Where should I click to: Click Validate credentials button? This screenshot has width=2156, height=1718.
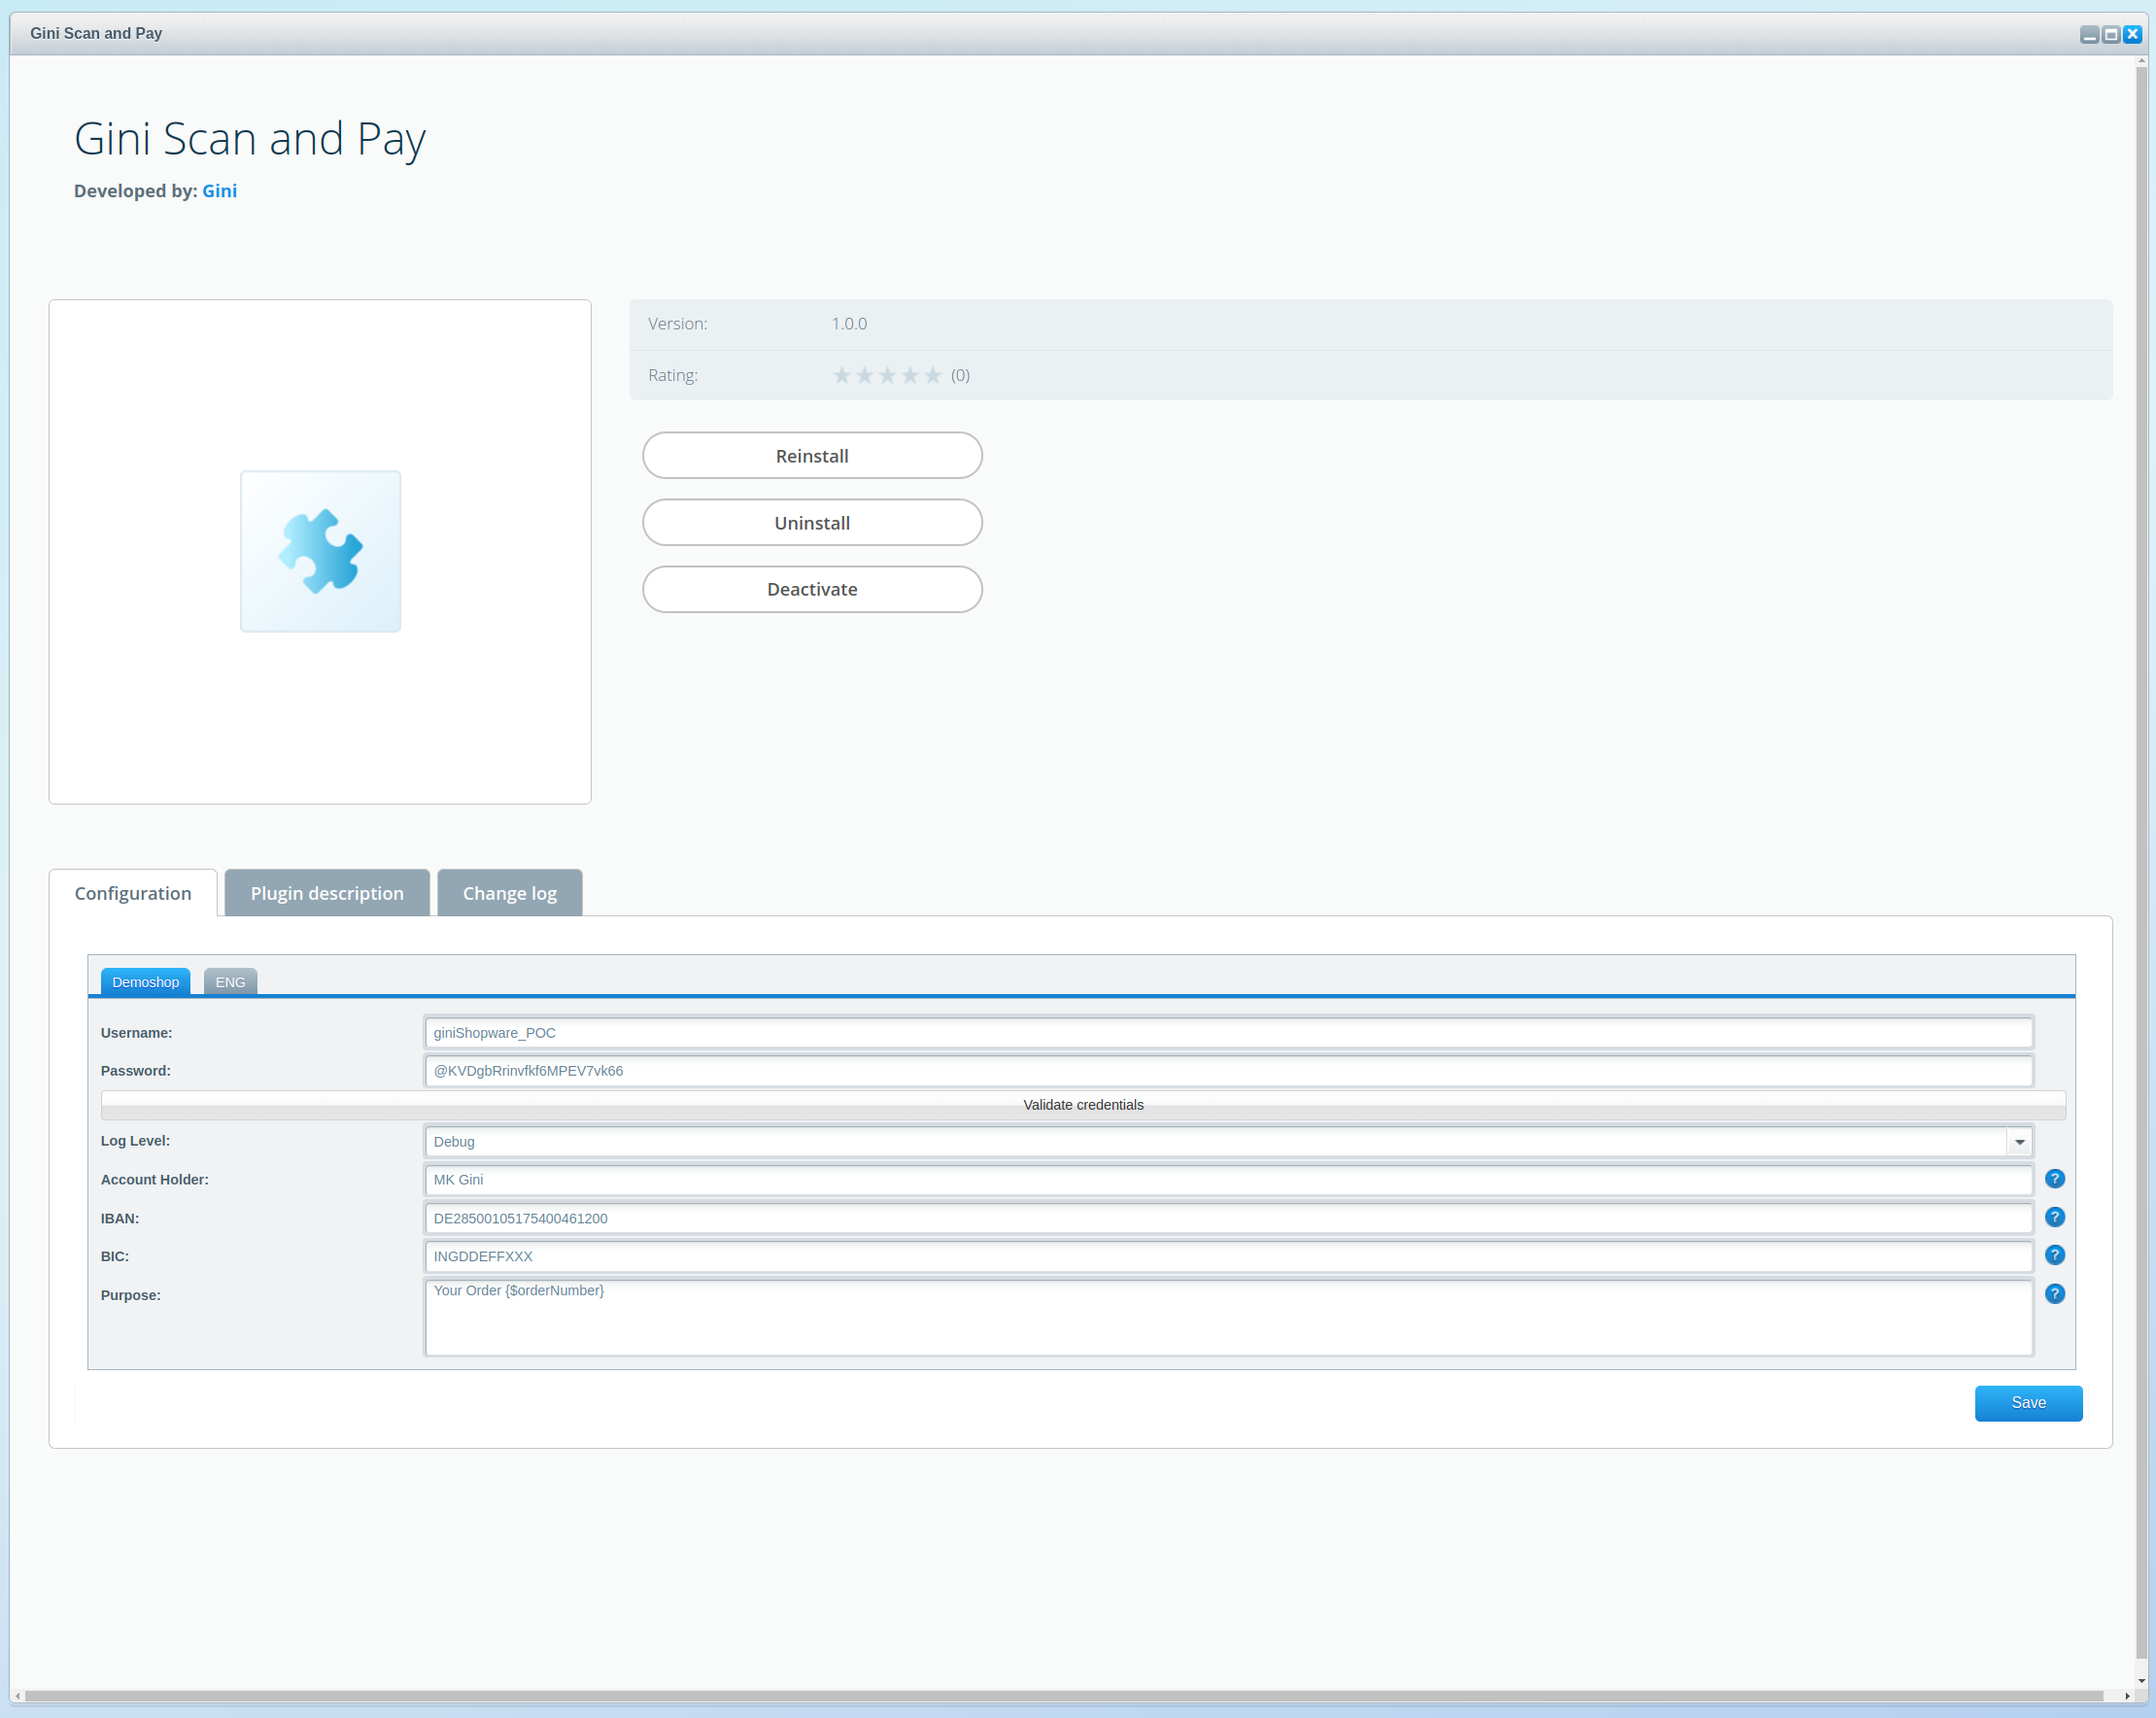pos(1083,1105)
